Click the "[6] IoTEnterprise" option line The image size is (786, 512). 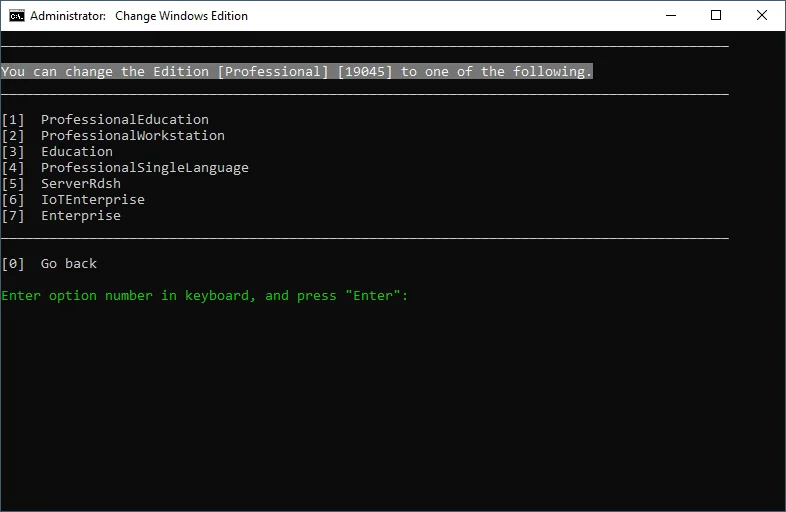tap(73, 200)
